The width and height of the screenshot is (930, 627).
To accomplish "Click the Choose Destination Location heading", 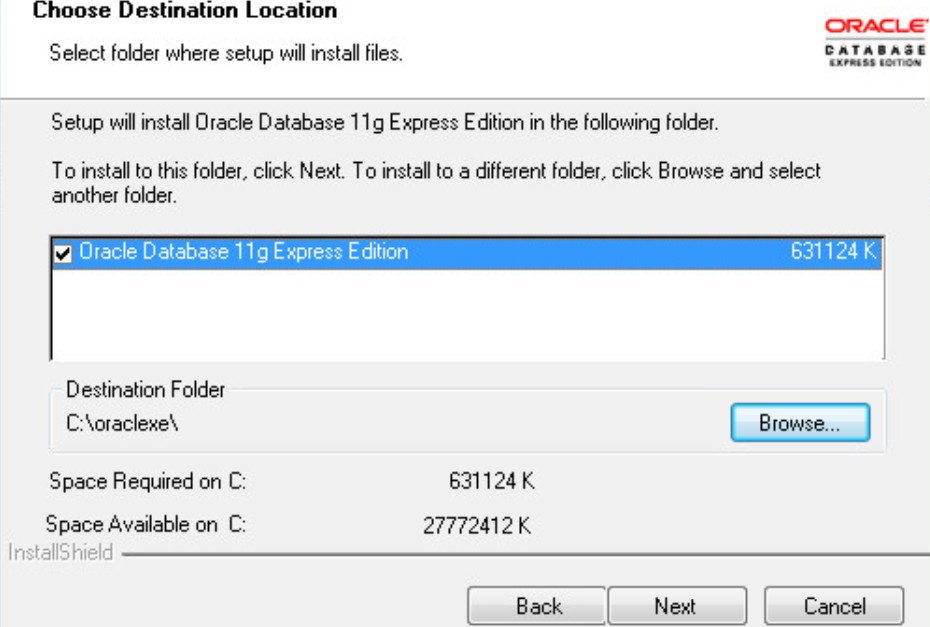I will tap(185, 10).
